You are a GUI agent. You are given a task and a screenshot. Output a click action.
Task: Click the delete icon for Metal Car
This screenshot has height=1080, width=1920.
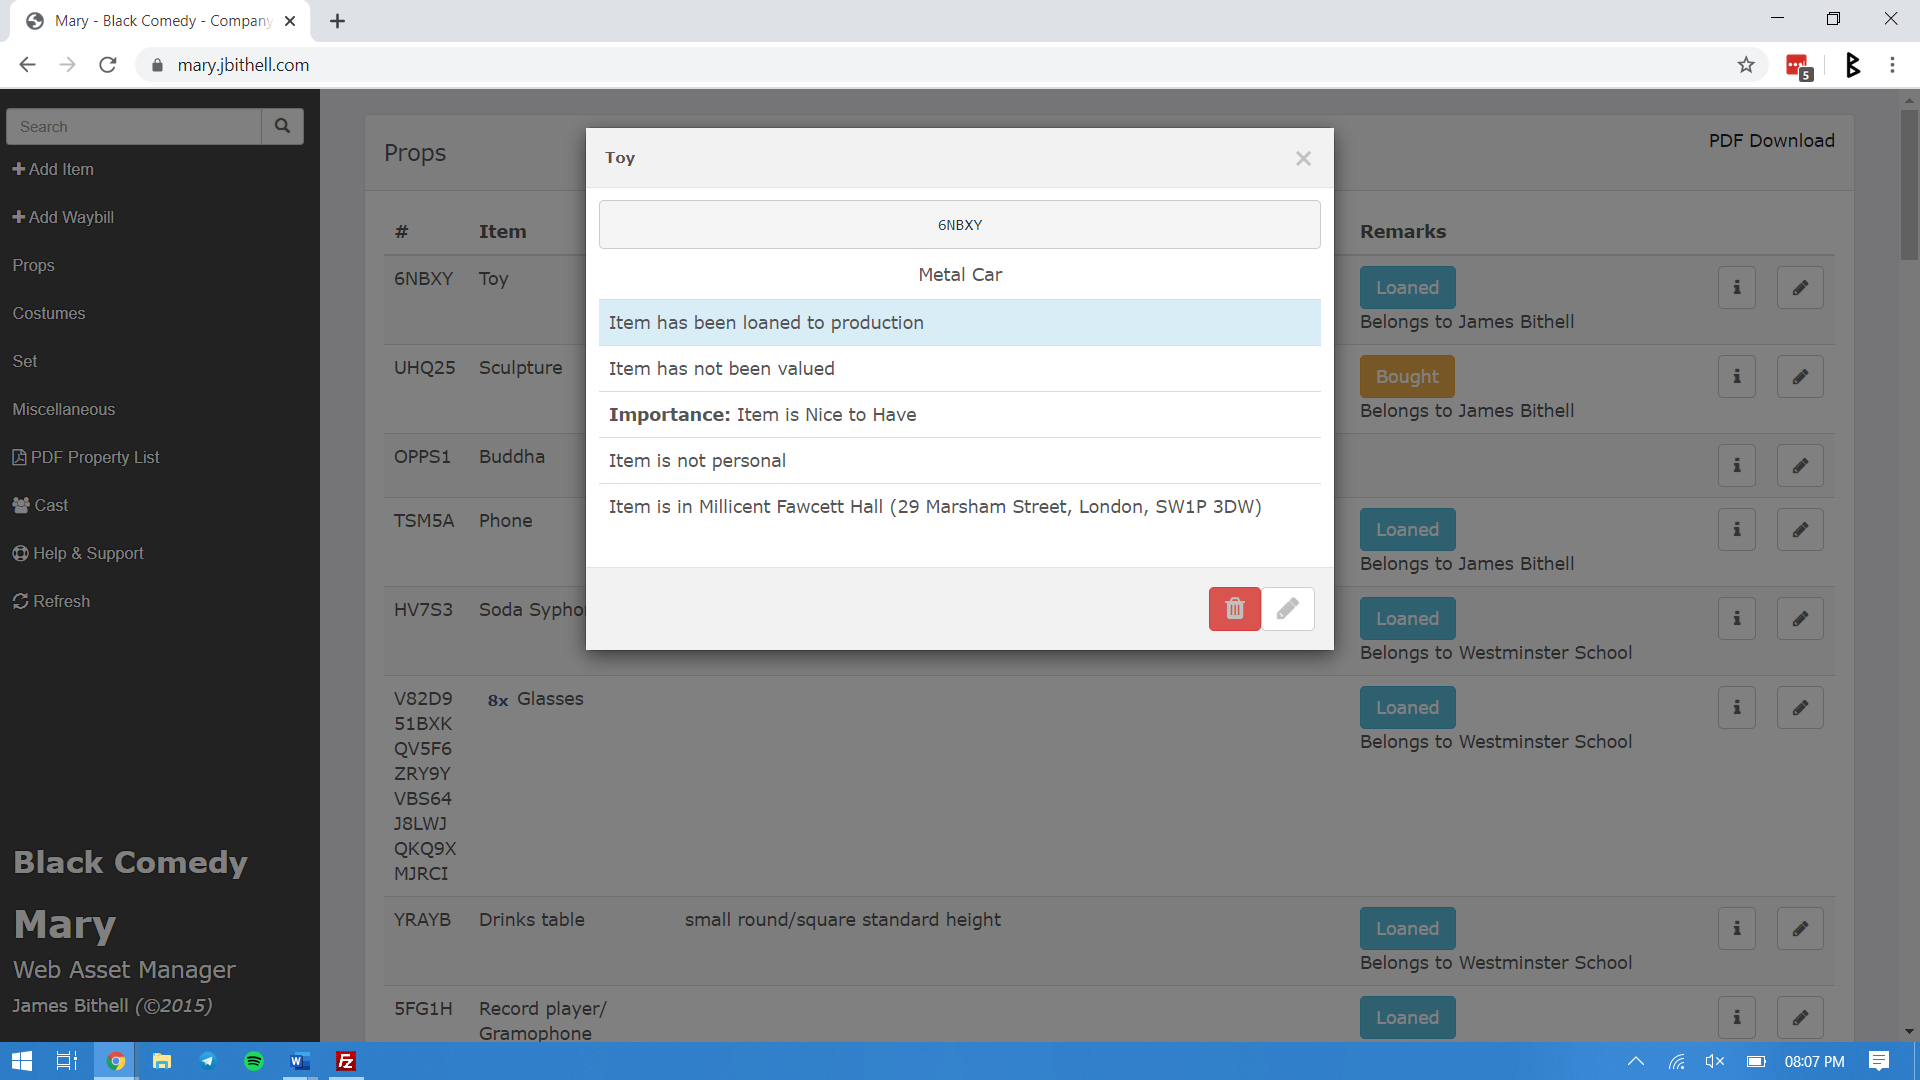(1234, 608)
